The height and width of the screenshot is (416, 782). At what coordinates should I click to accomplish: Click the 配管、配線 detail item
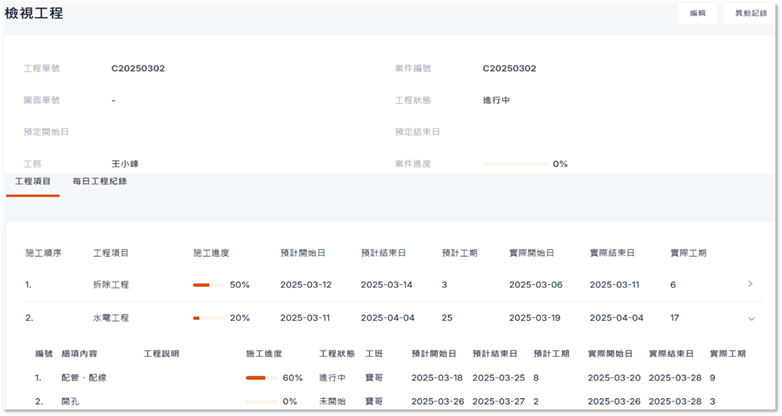click(84, 378)
